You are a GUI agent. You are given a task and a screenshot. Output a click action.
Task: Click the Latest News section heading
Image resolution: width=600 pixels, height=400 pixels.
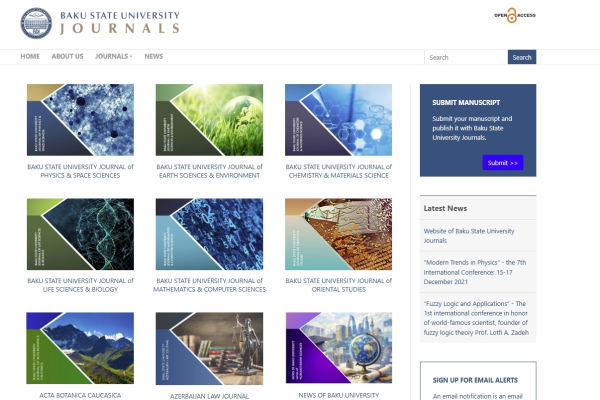[445, 208]
